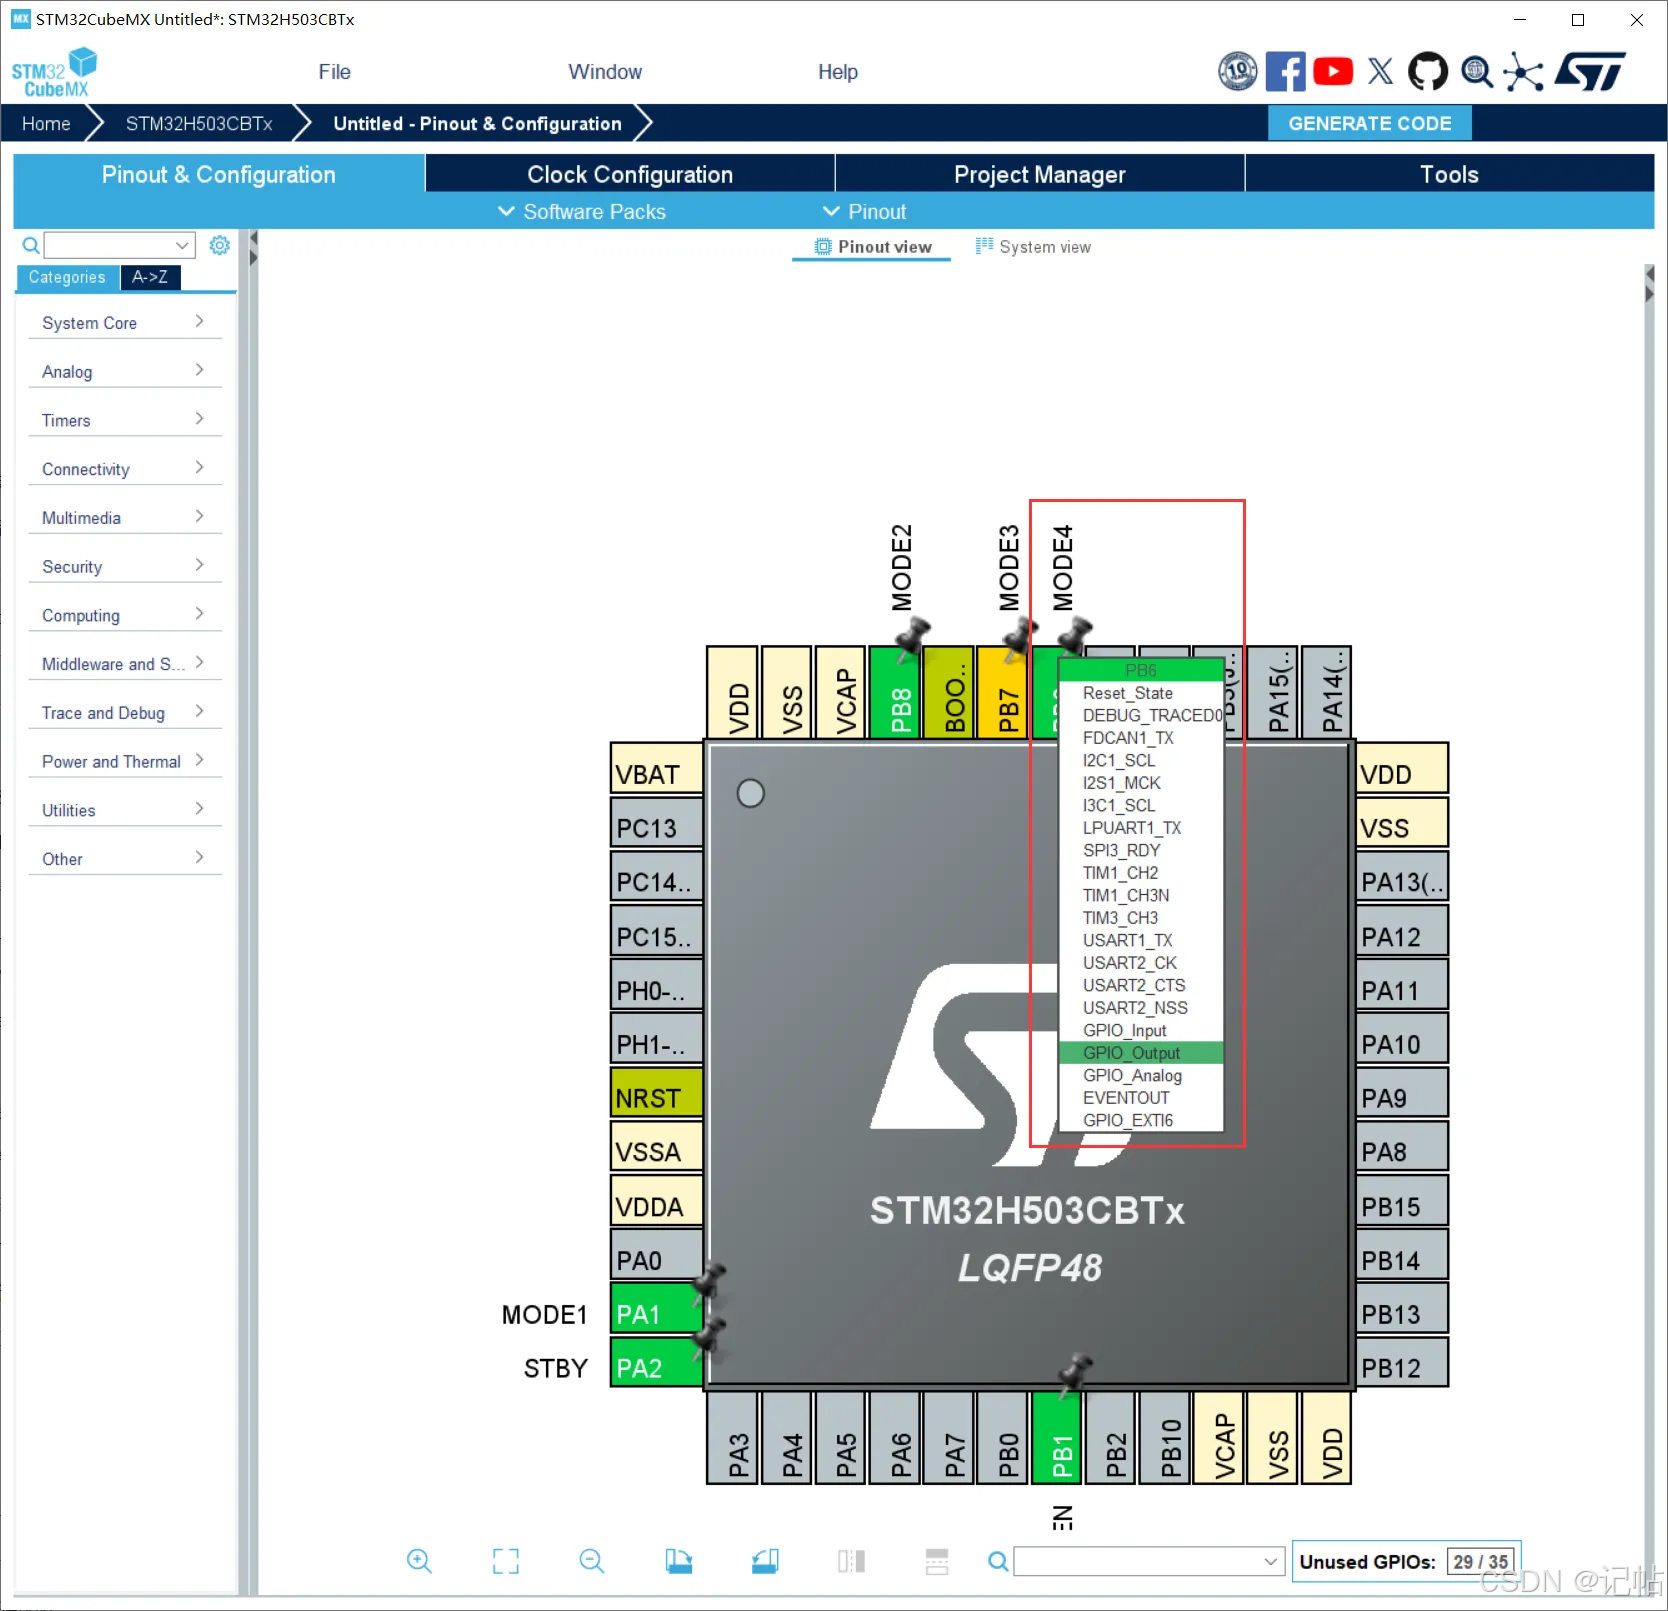Zoom out of the chip pinout

(592, 1561)
